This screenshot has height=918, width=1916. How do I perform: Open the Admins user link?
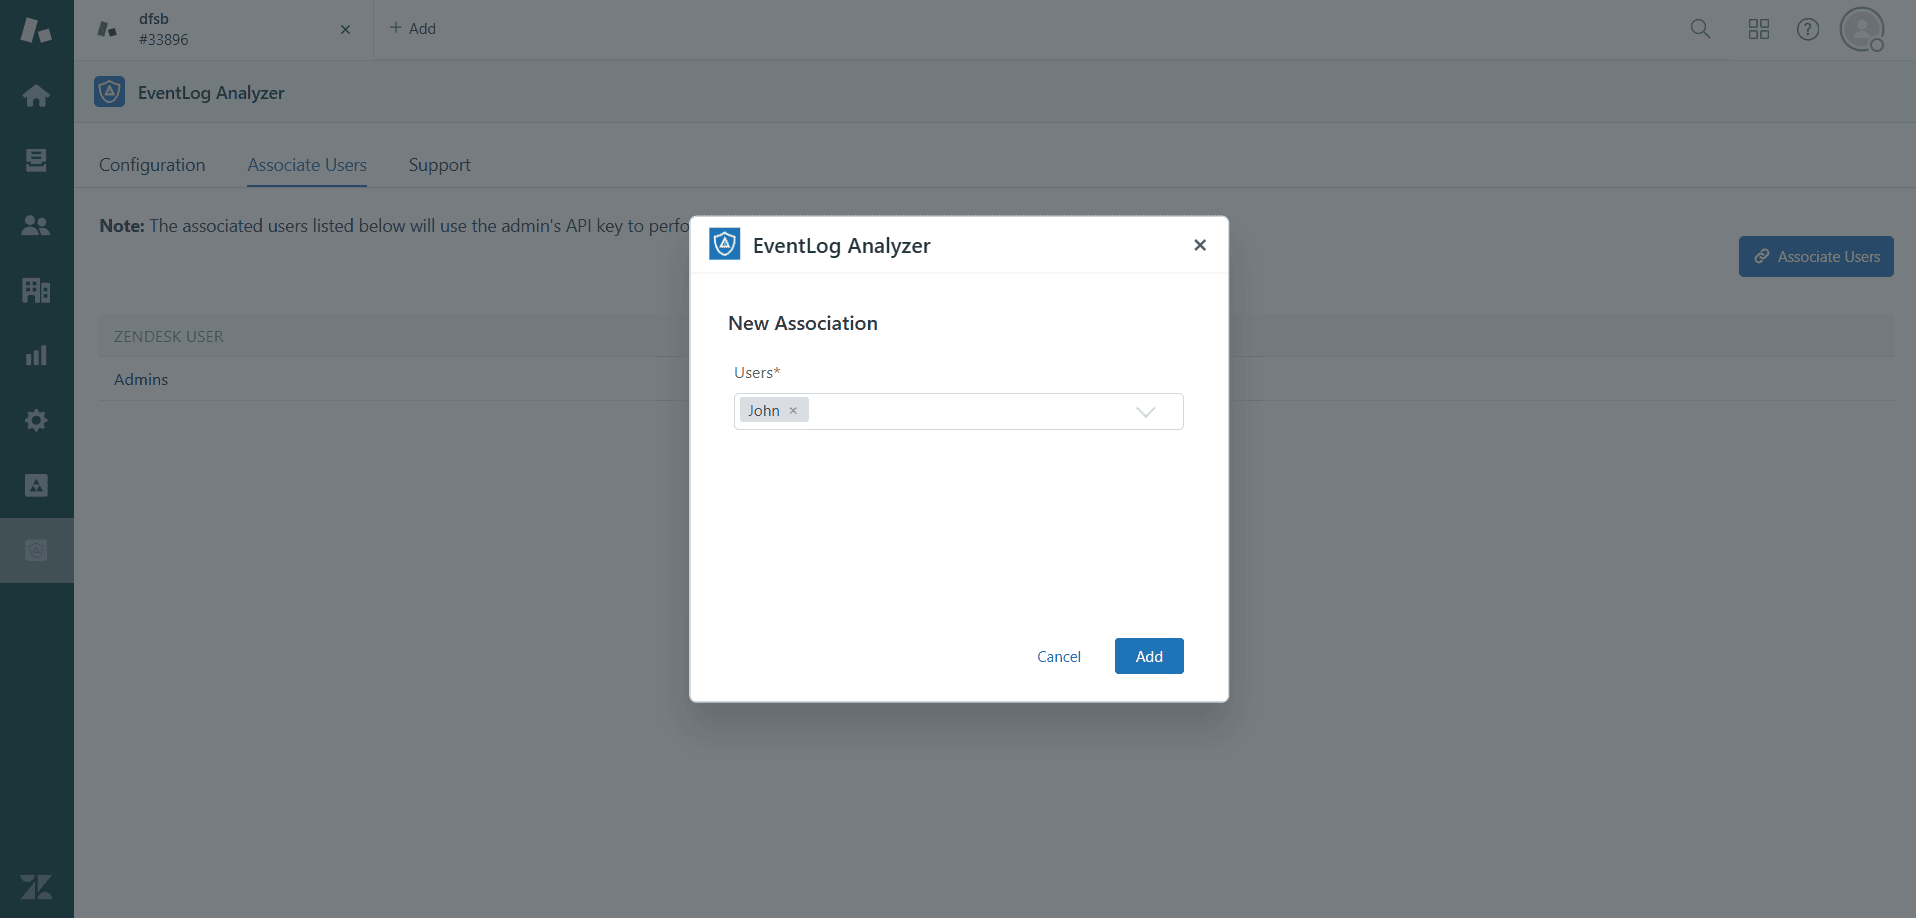pos(140,379)
